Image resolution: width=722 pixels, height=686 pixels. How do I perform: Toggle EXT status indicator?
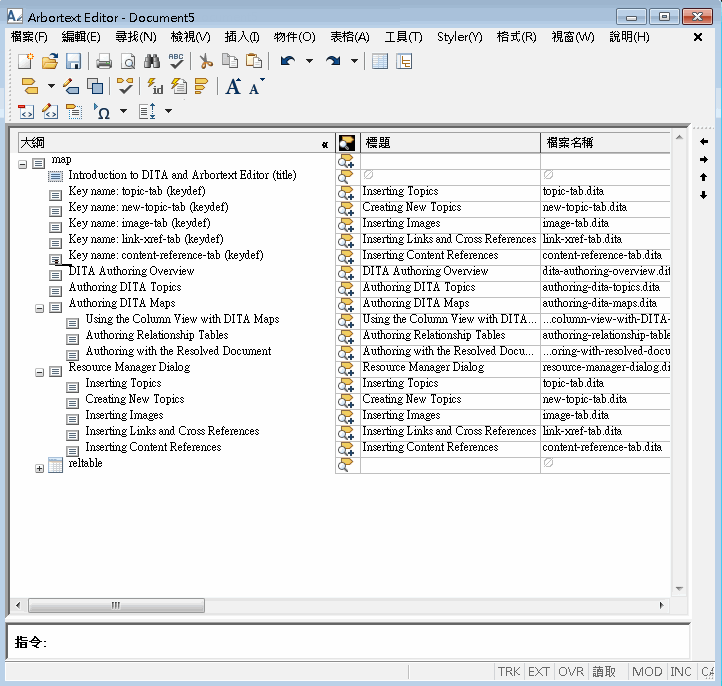tap(539, 672)
